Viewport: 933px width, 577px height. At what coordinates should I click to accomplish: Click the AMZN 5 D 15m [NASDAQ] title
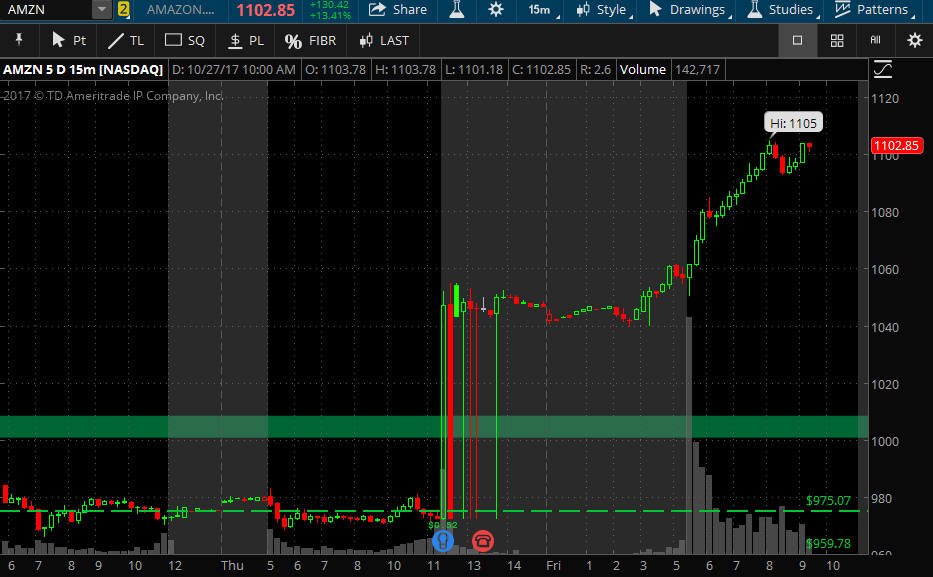83,70
